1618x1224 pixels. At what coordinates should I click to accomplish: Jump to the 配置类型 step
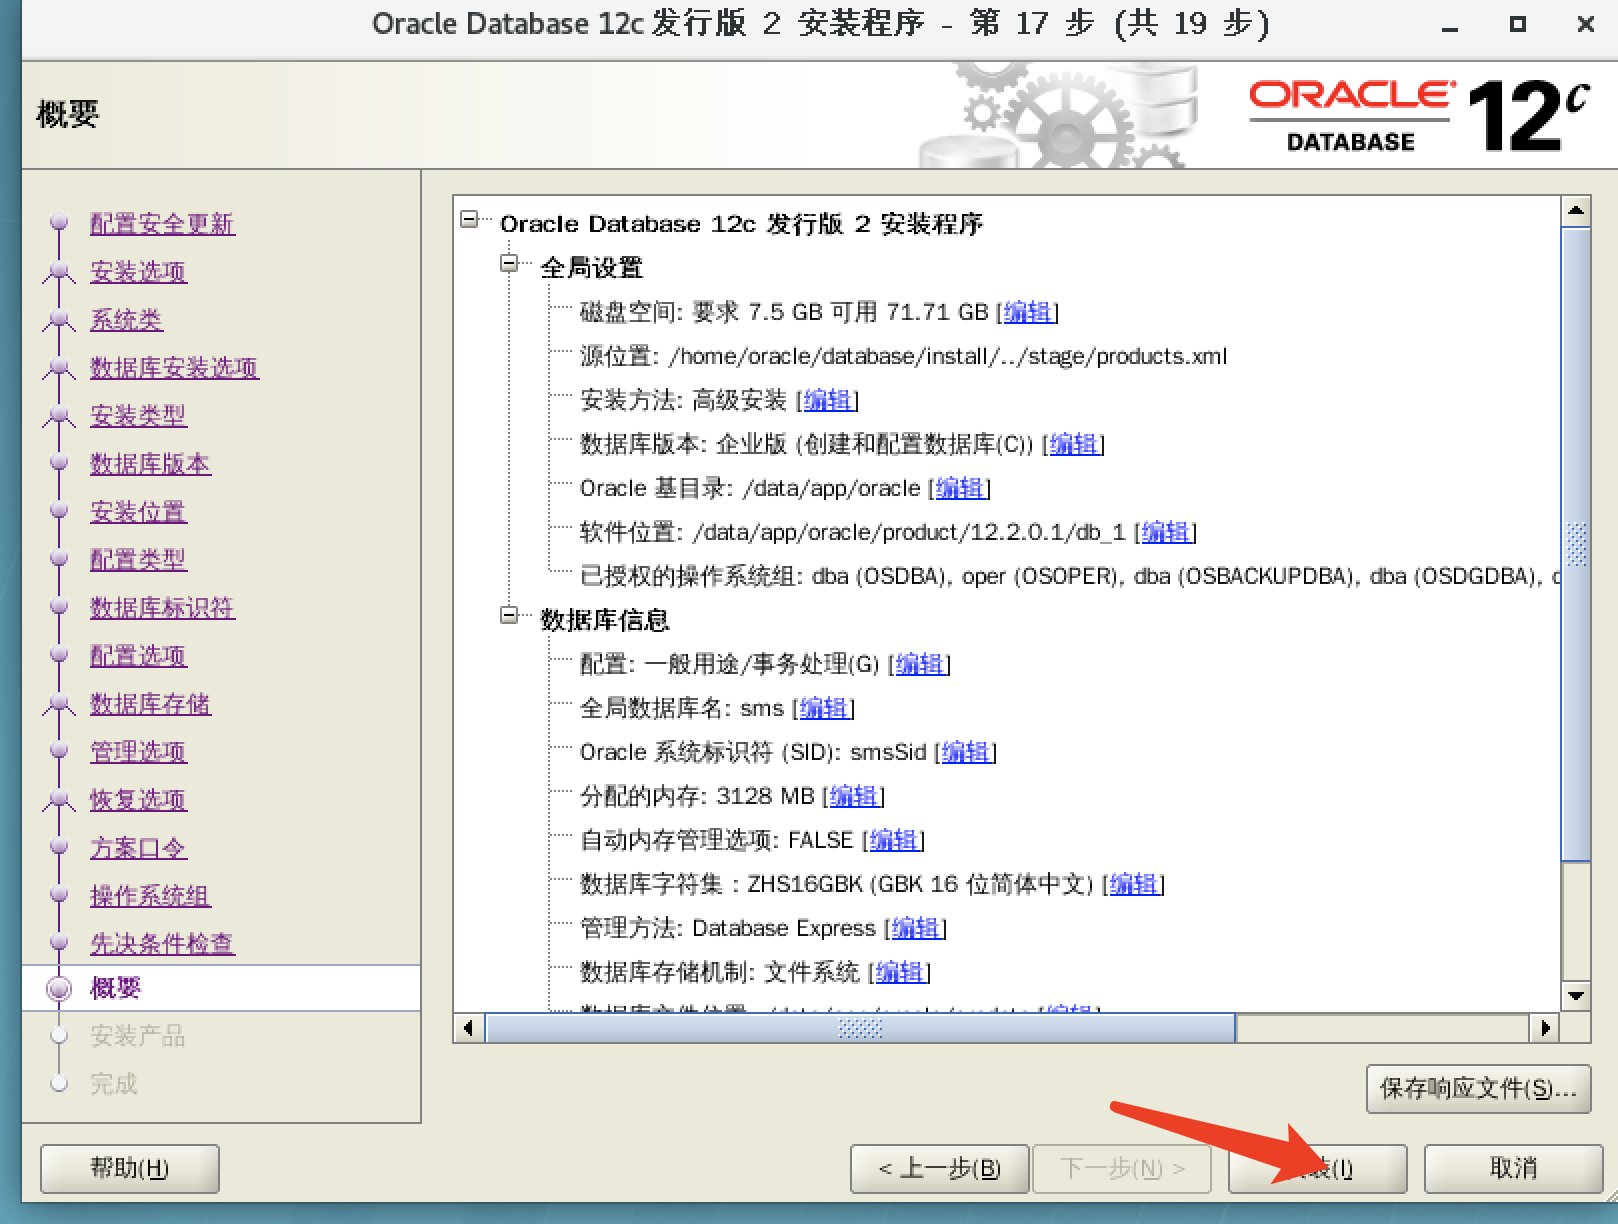[138, 560]
